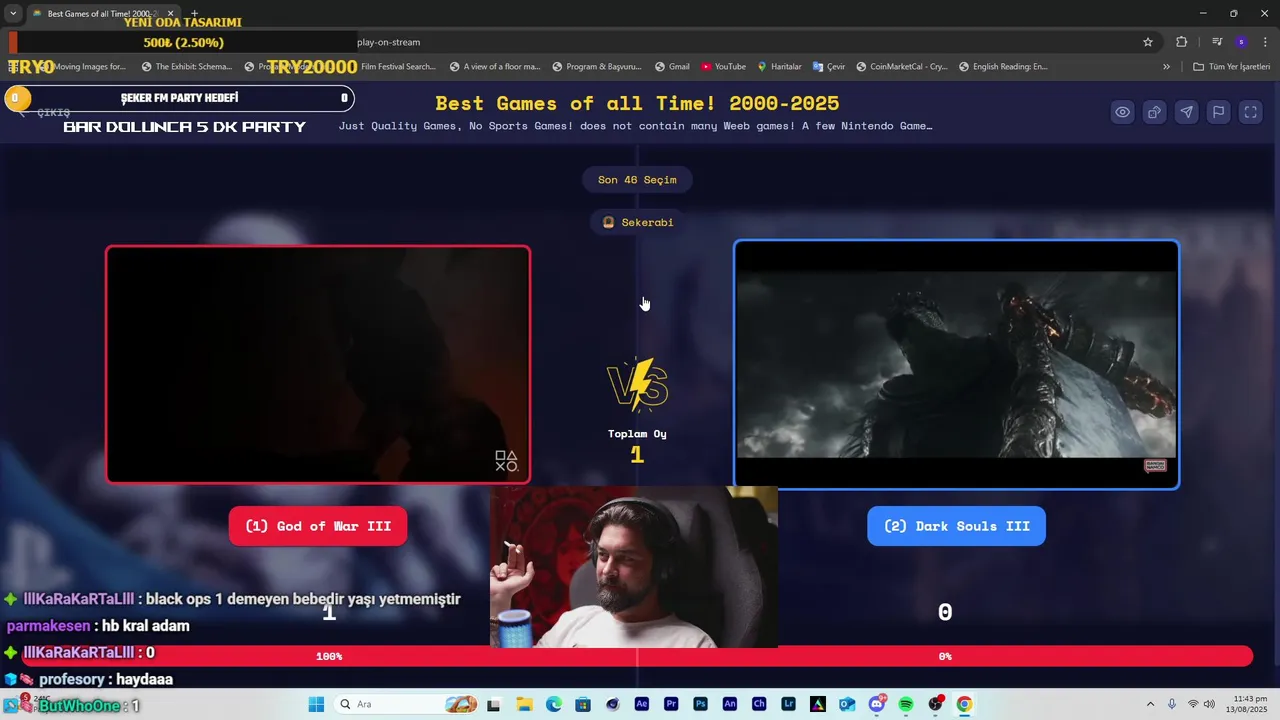The width and height of the screenshot is (1280, 720).
Task: Close the Best Games of all Time tab
Action: [170, 14]
